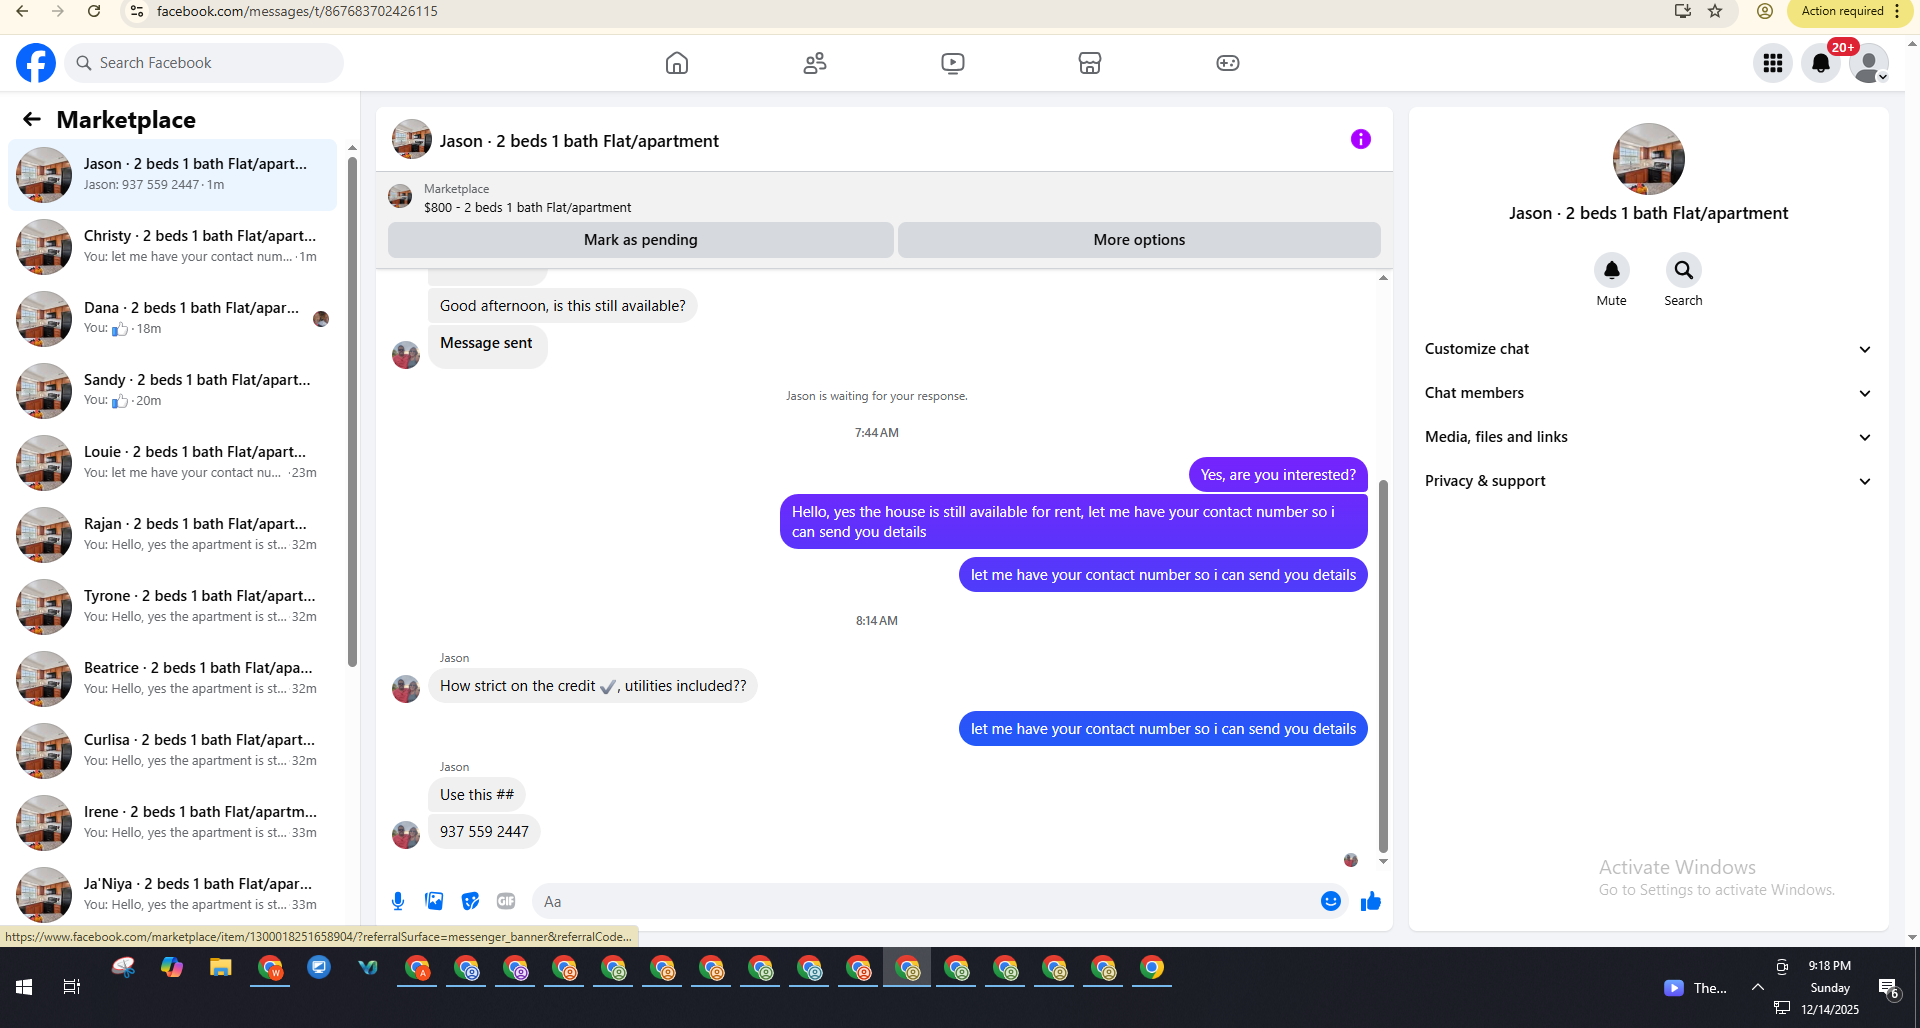This screenshot has width=1920, height=1028.
Task: Open Rajan conversation
Action: point(172,535)
